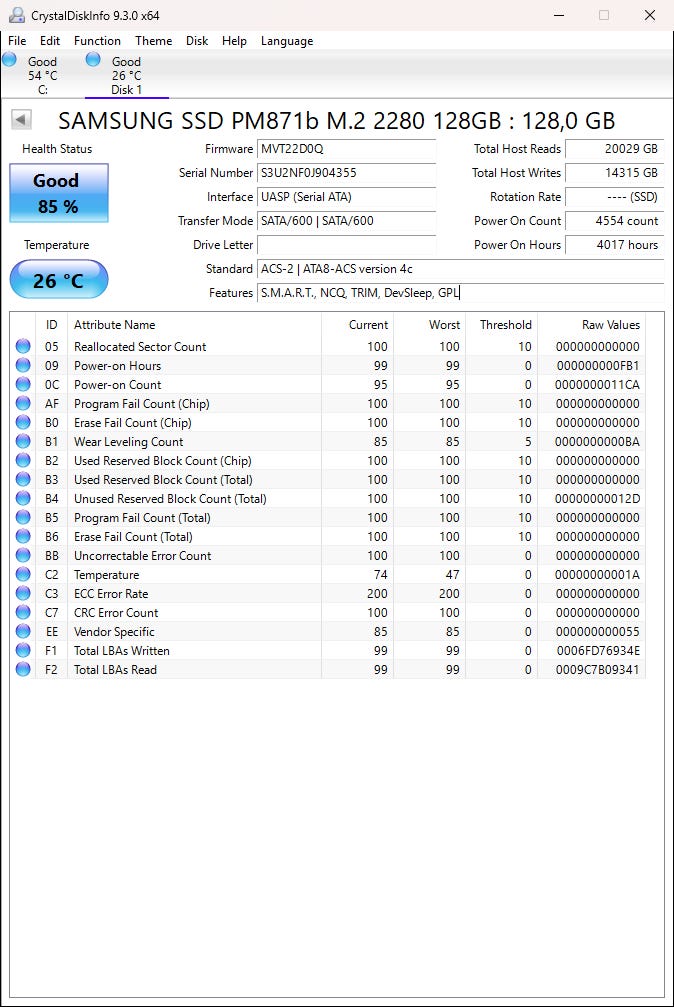This screenshot has height=1007, width=674.
Task: Click the blue status orb for Disk 1
Action: pos(93,60)
